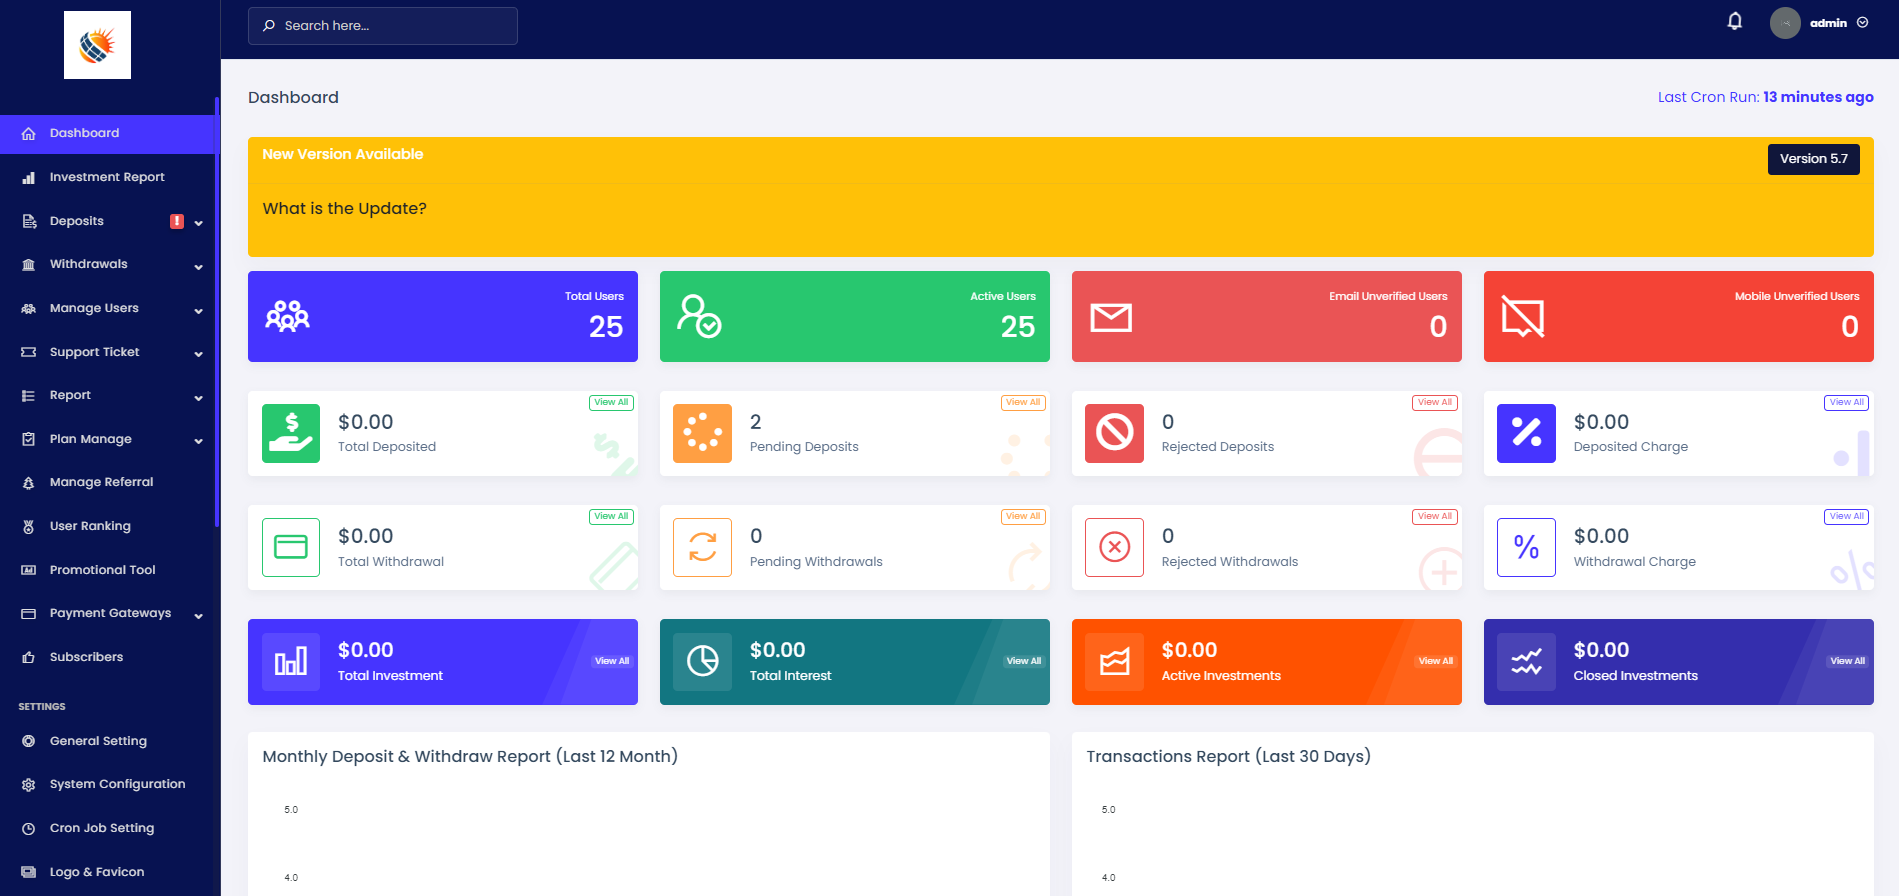Open the Cron Job Setting page
1899x896 pixels.
coord(102,828)
